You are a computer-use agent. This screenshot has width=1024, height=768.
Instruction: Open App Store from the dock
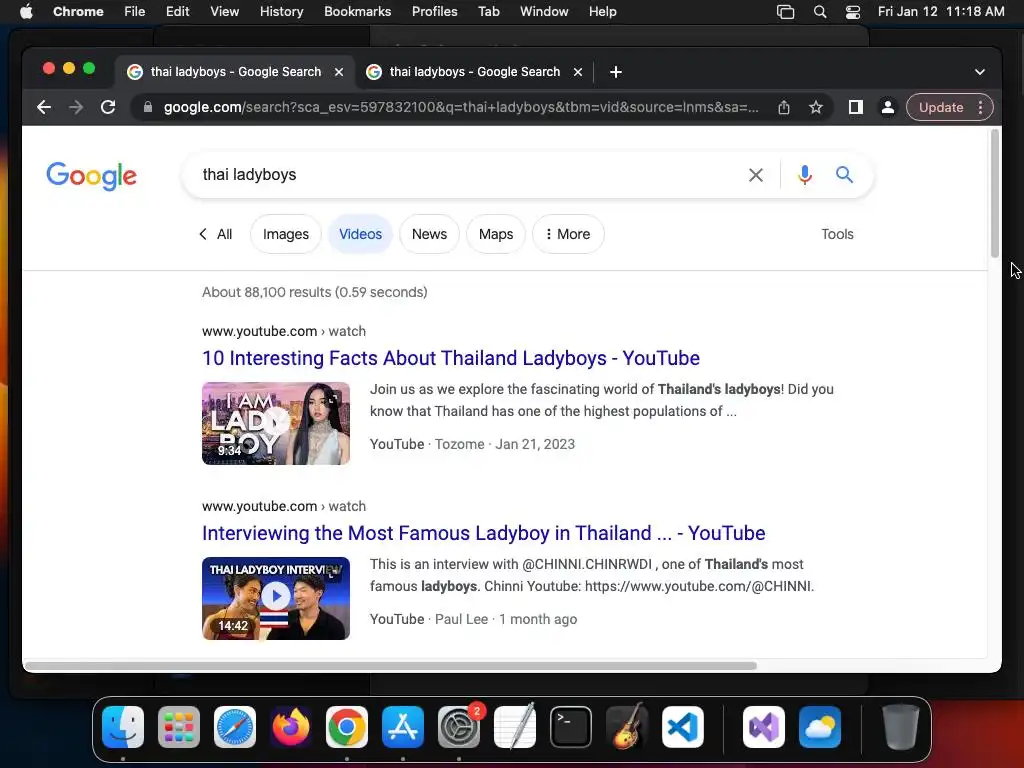pyautogui.click(x=403, y=727)
